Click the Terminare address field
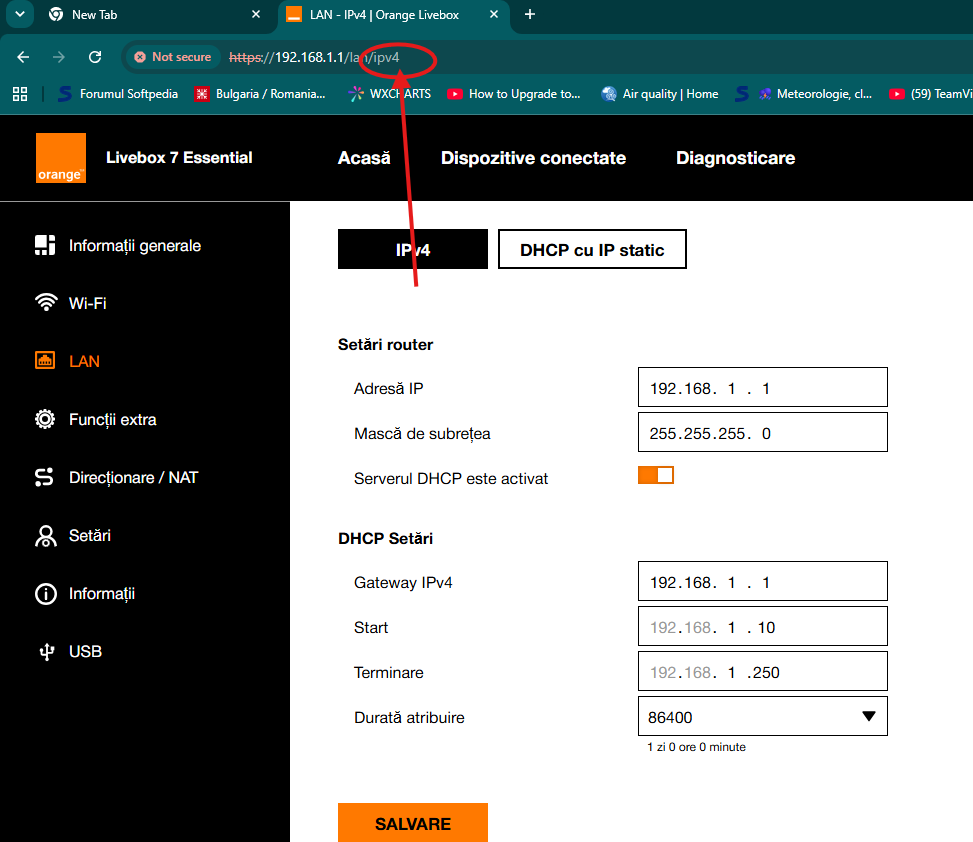 [763, 671]
